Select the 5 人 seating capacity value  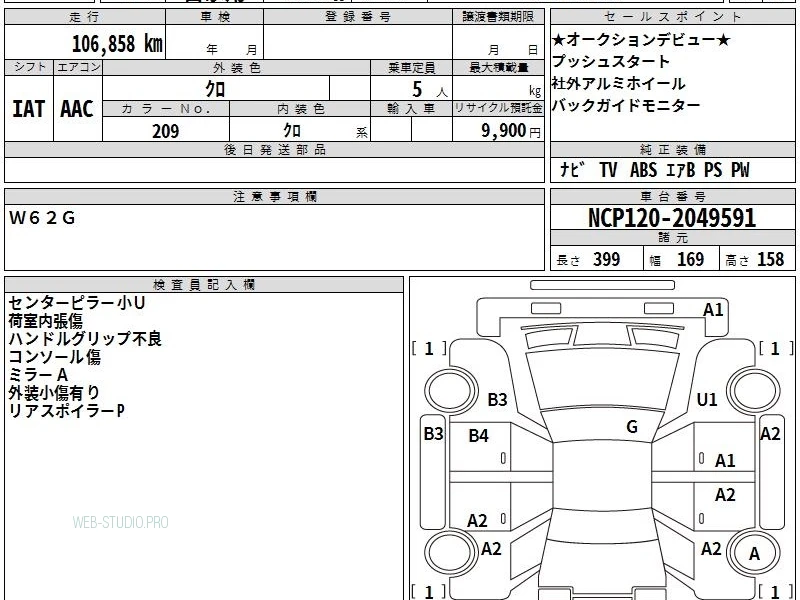(x=430, y=90)
